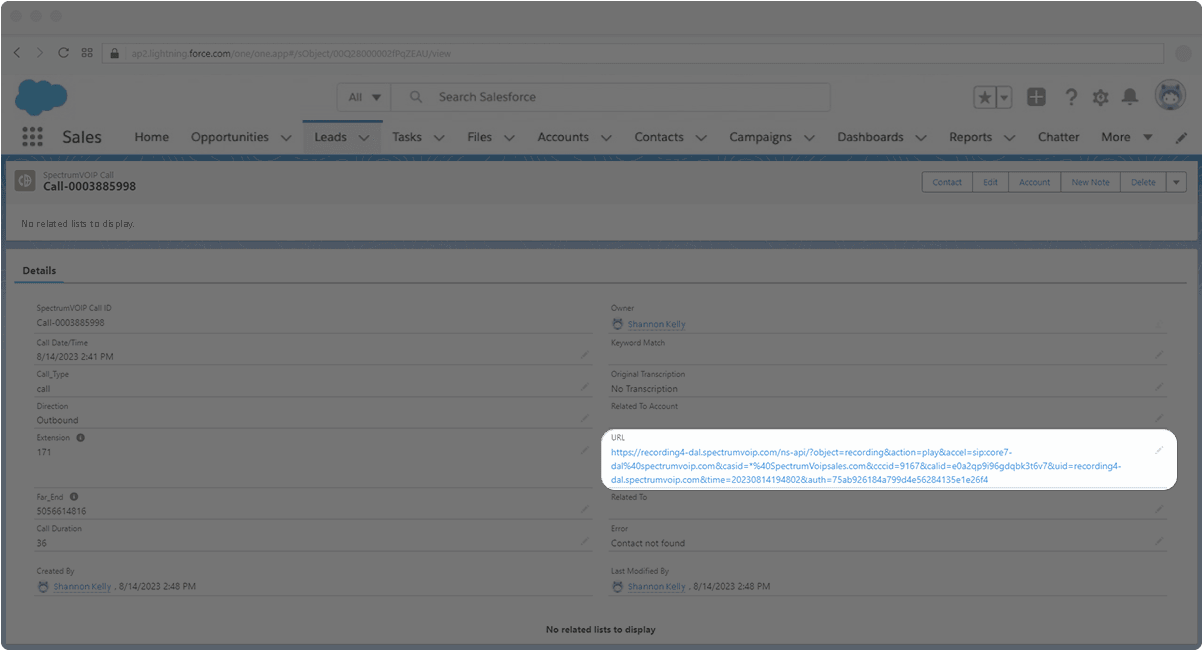The width and height of the screenshot is (1203, 651).
Task: Select the Details tab
Action: click(x=39, y=270)
